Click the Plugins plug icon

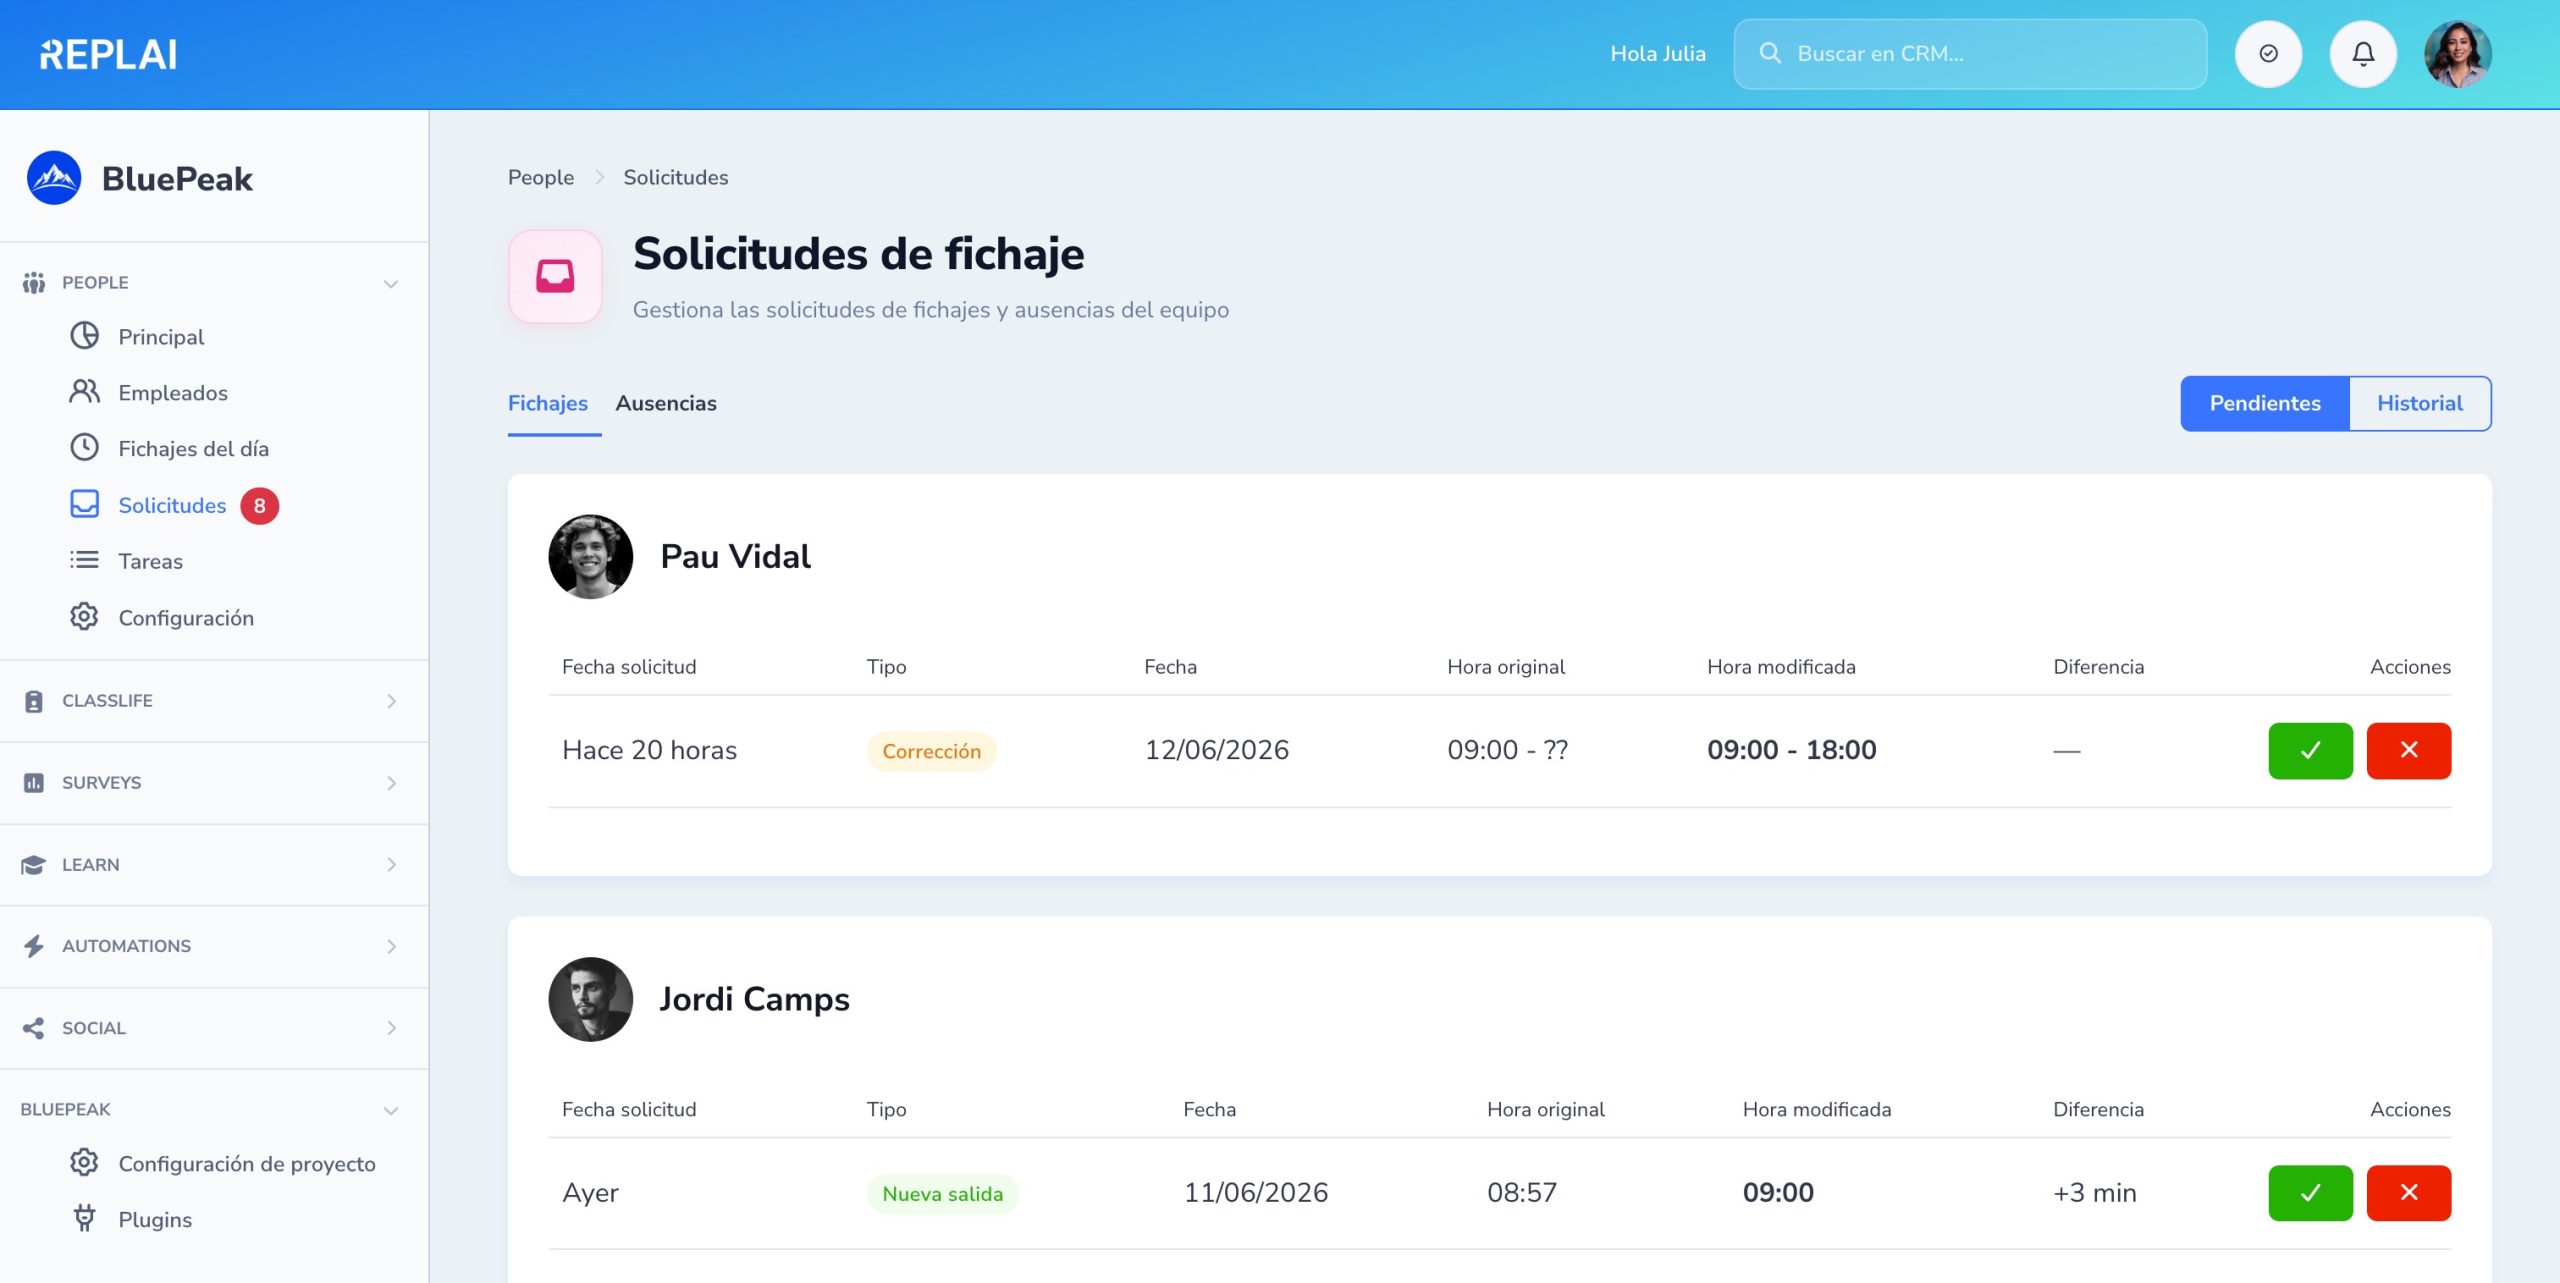84,1219
